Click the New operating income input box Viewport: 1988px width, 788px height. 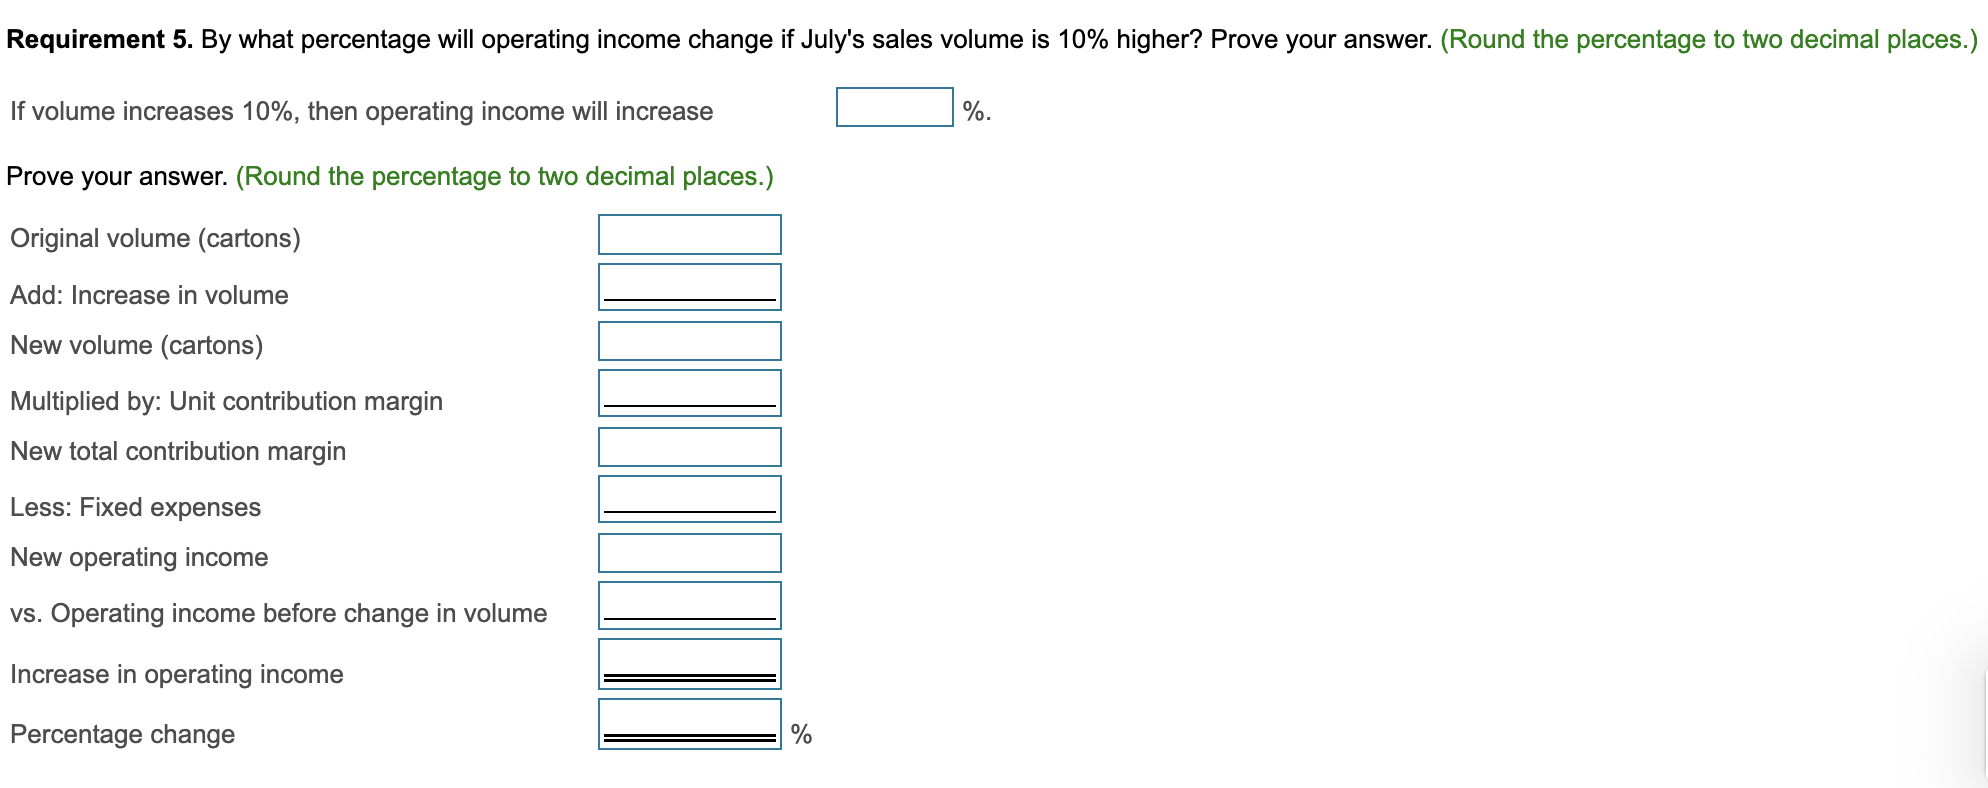coord(688,553)
